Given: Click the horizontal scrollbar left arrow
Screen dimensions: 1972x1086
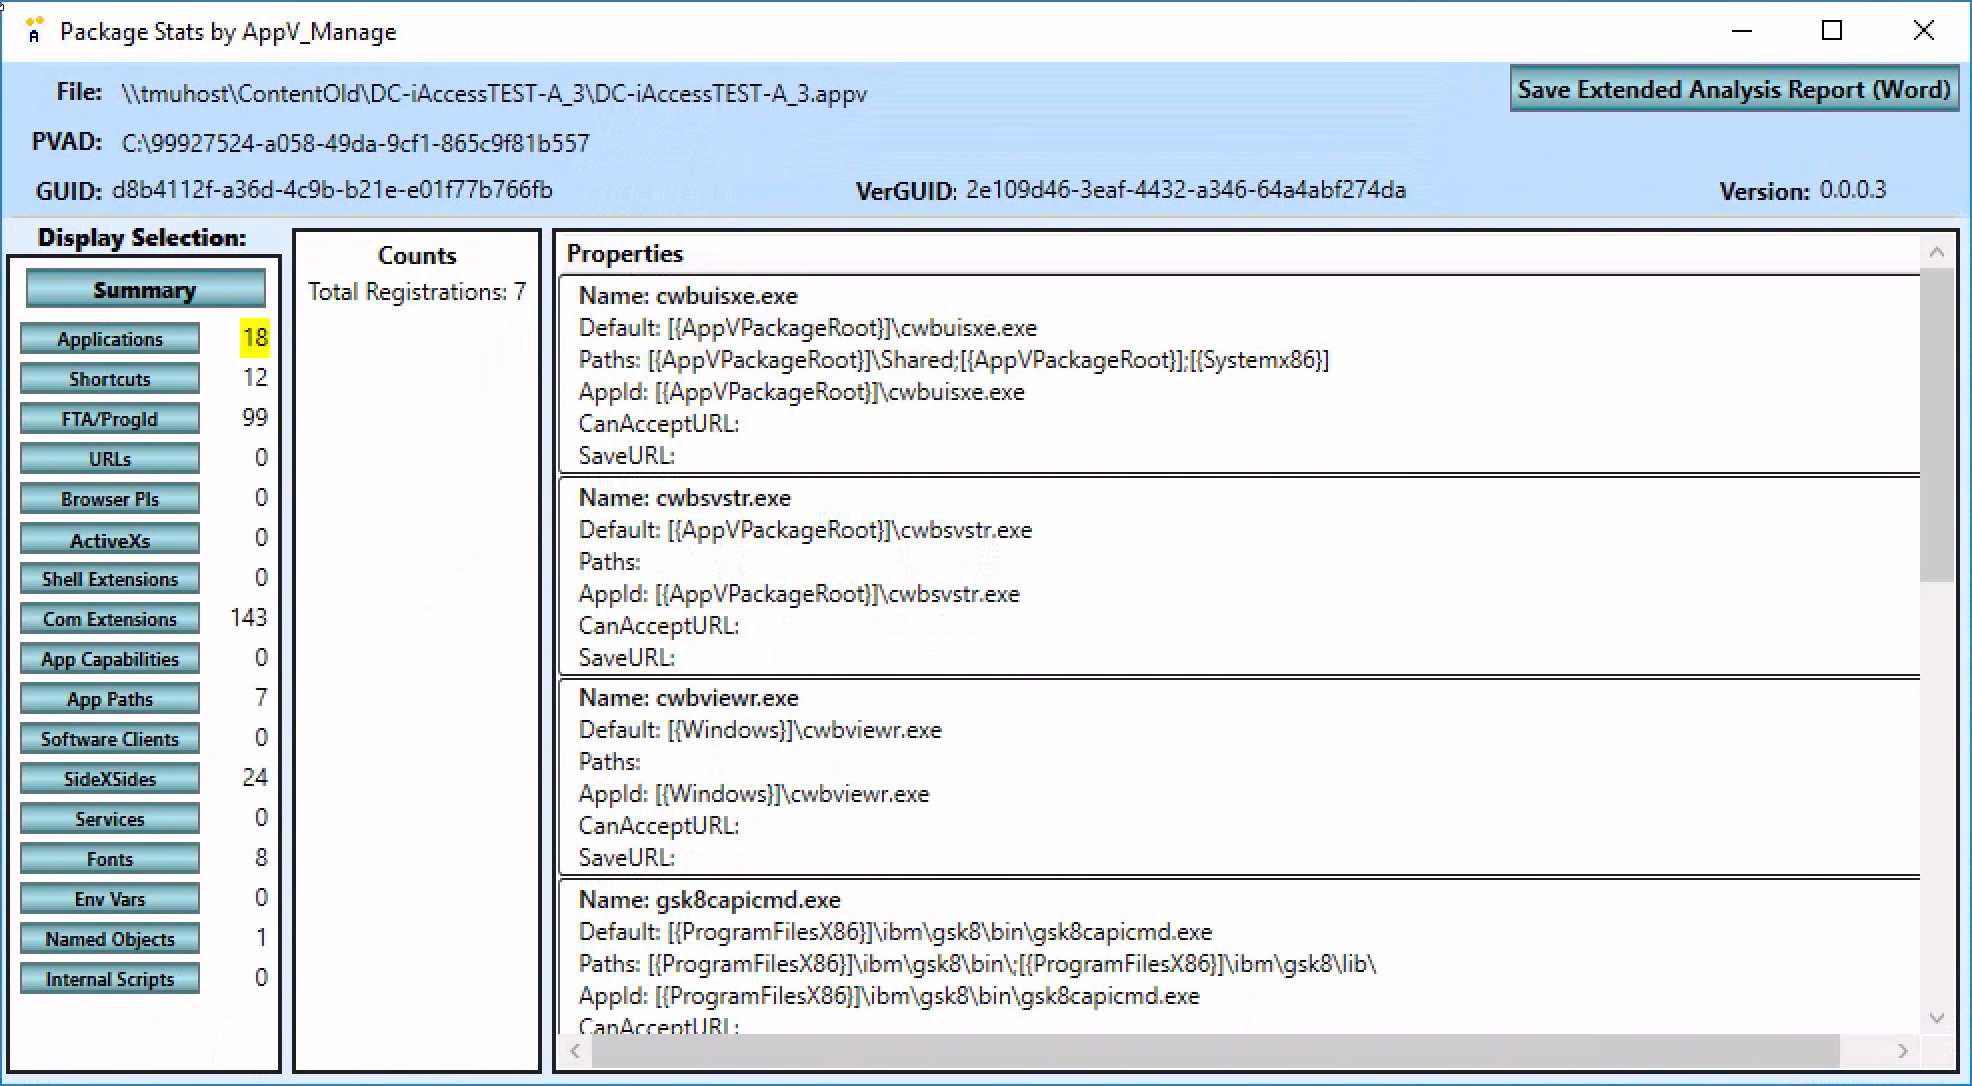Looking at the screenshot, I should (575, 1051).
